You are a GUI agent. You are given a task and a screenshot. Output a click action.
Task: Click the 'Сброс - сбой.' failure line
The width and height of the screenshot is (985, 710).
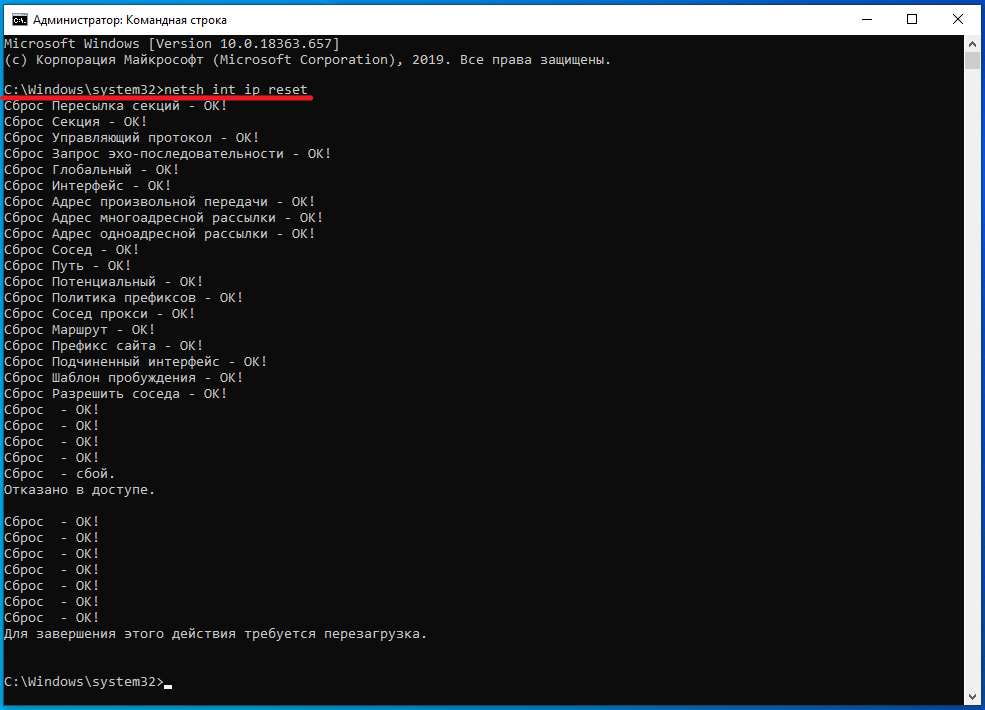point(60,474)
